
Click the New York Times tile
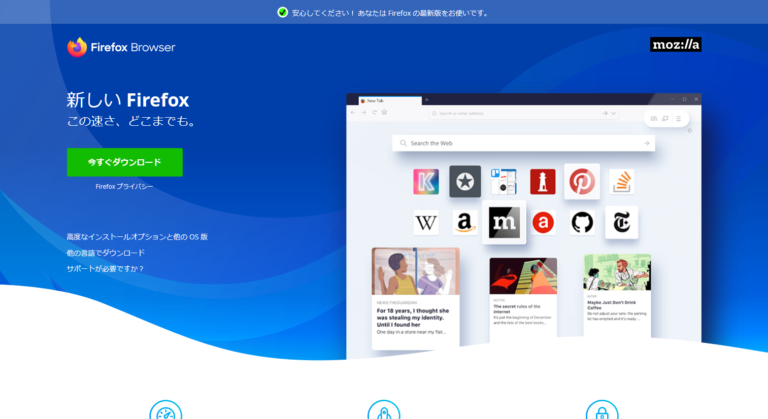point(622,222)
